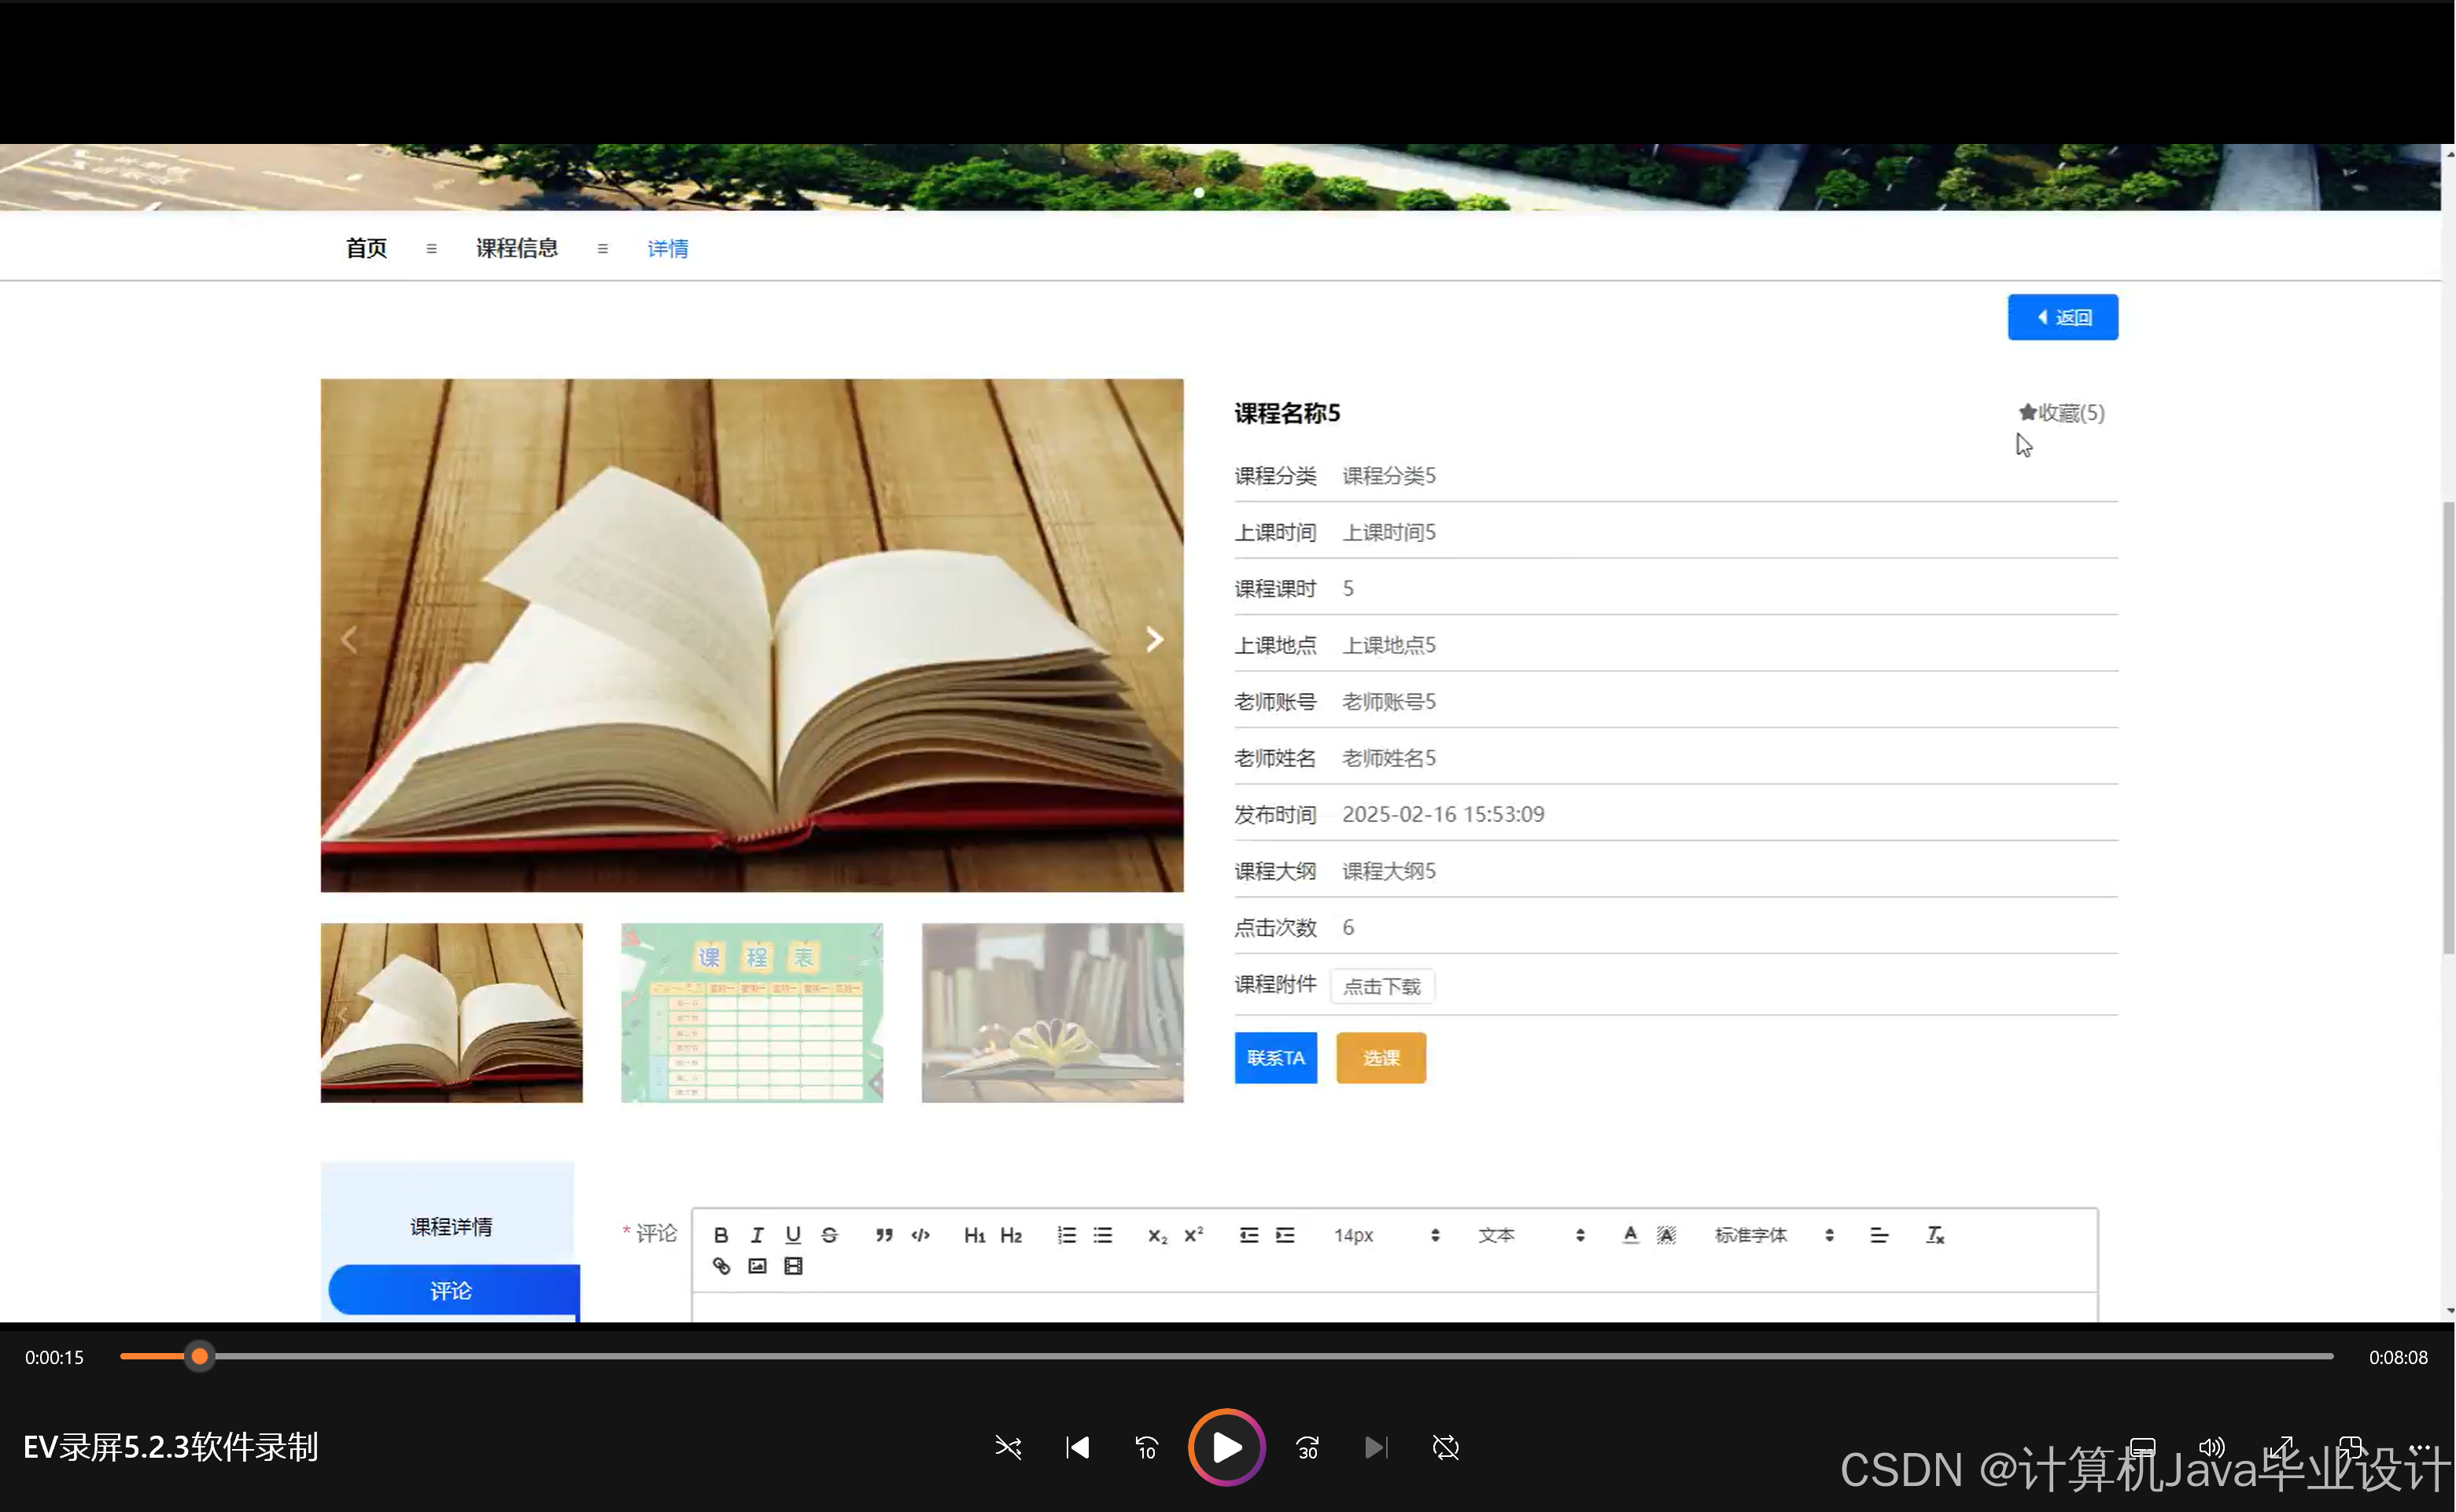The image size is (2456, 1512).
Task: Apply Heading 2 style
Action: point(1011,1235)
